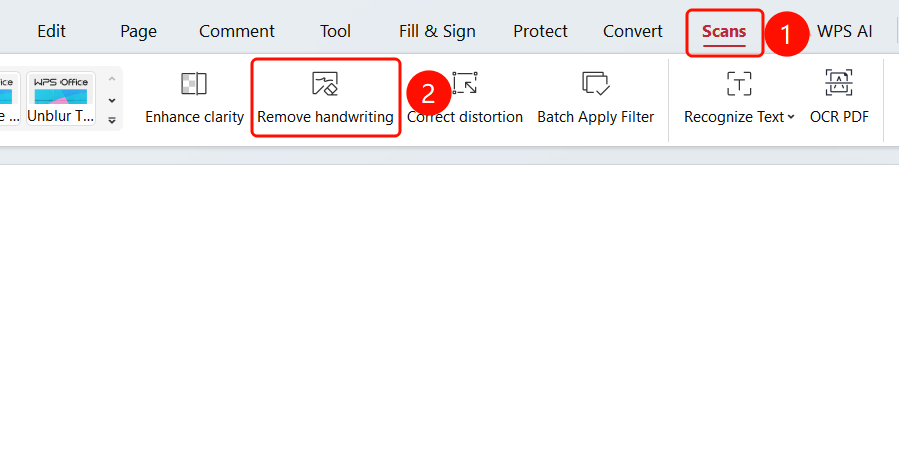Choose the Unblur Text filter thumbnail
This screenshot has width=899, height=451.
[x=61, y=98]
